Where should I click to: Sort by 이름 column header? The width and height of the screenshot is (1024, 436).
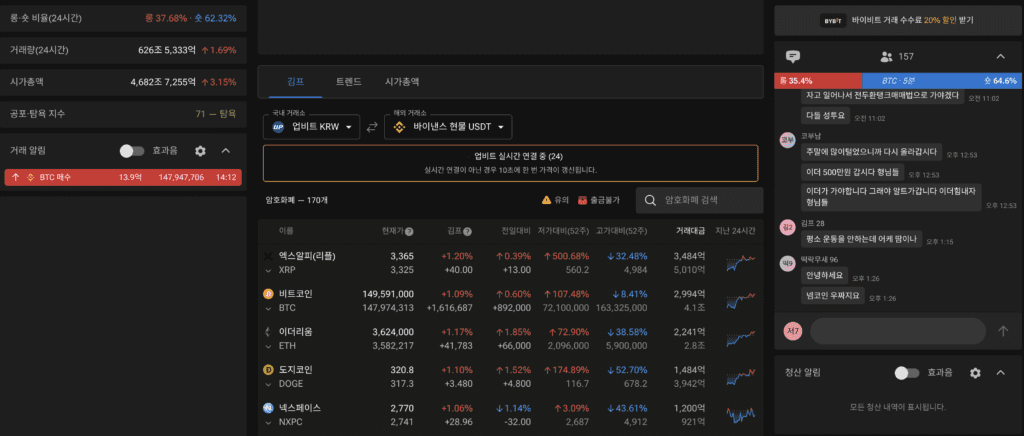pyautogui.click(x=286, y=231)
